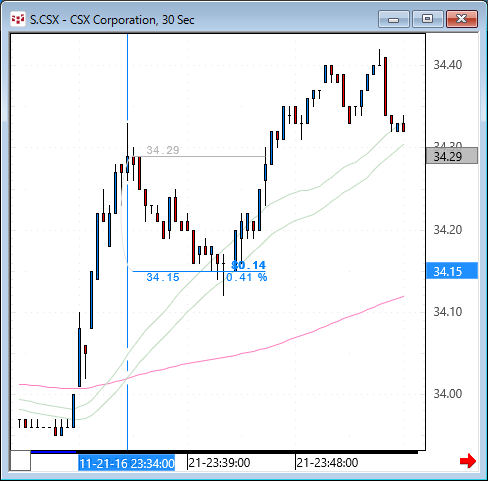
Task: Click the window title S.CSX - CSX Corporation
Action: [x=112, y=20]
